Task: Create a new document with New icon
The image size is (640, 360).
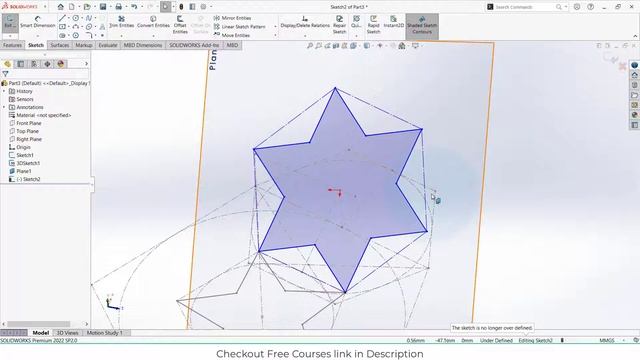Action: tap(71, 7)
